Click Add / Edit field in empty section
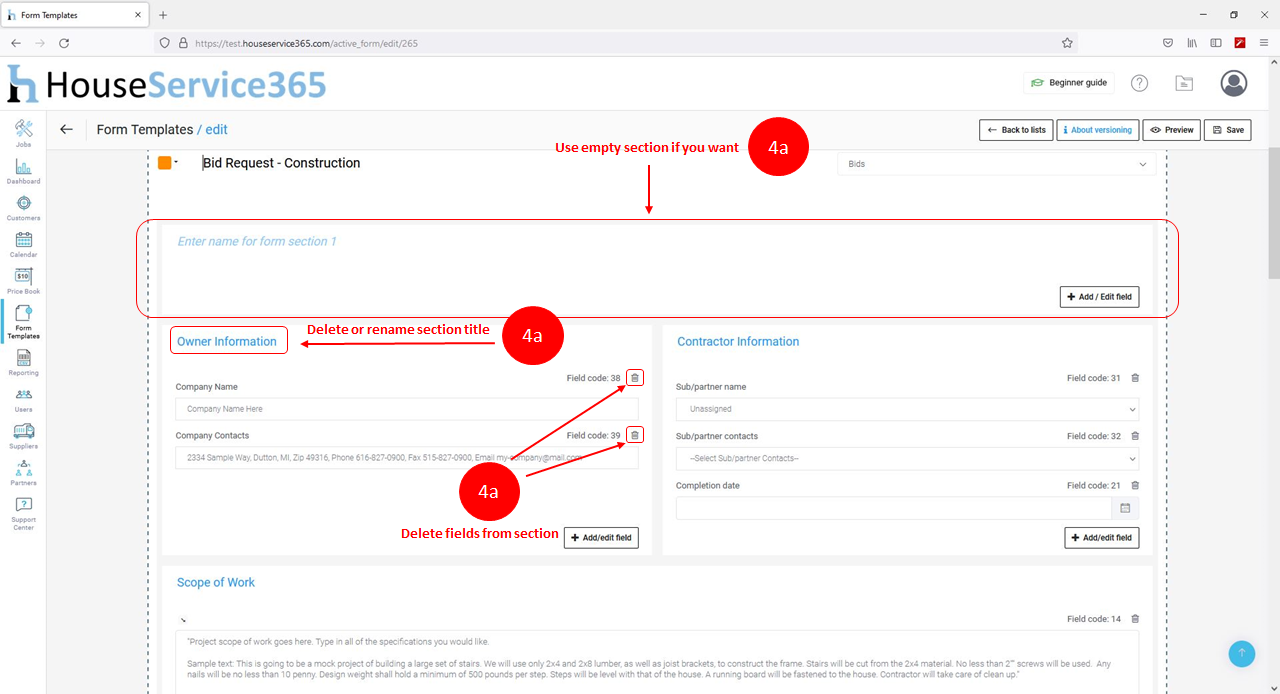This screenshot has height=694, width=1280. click(1099, 297)
